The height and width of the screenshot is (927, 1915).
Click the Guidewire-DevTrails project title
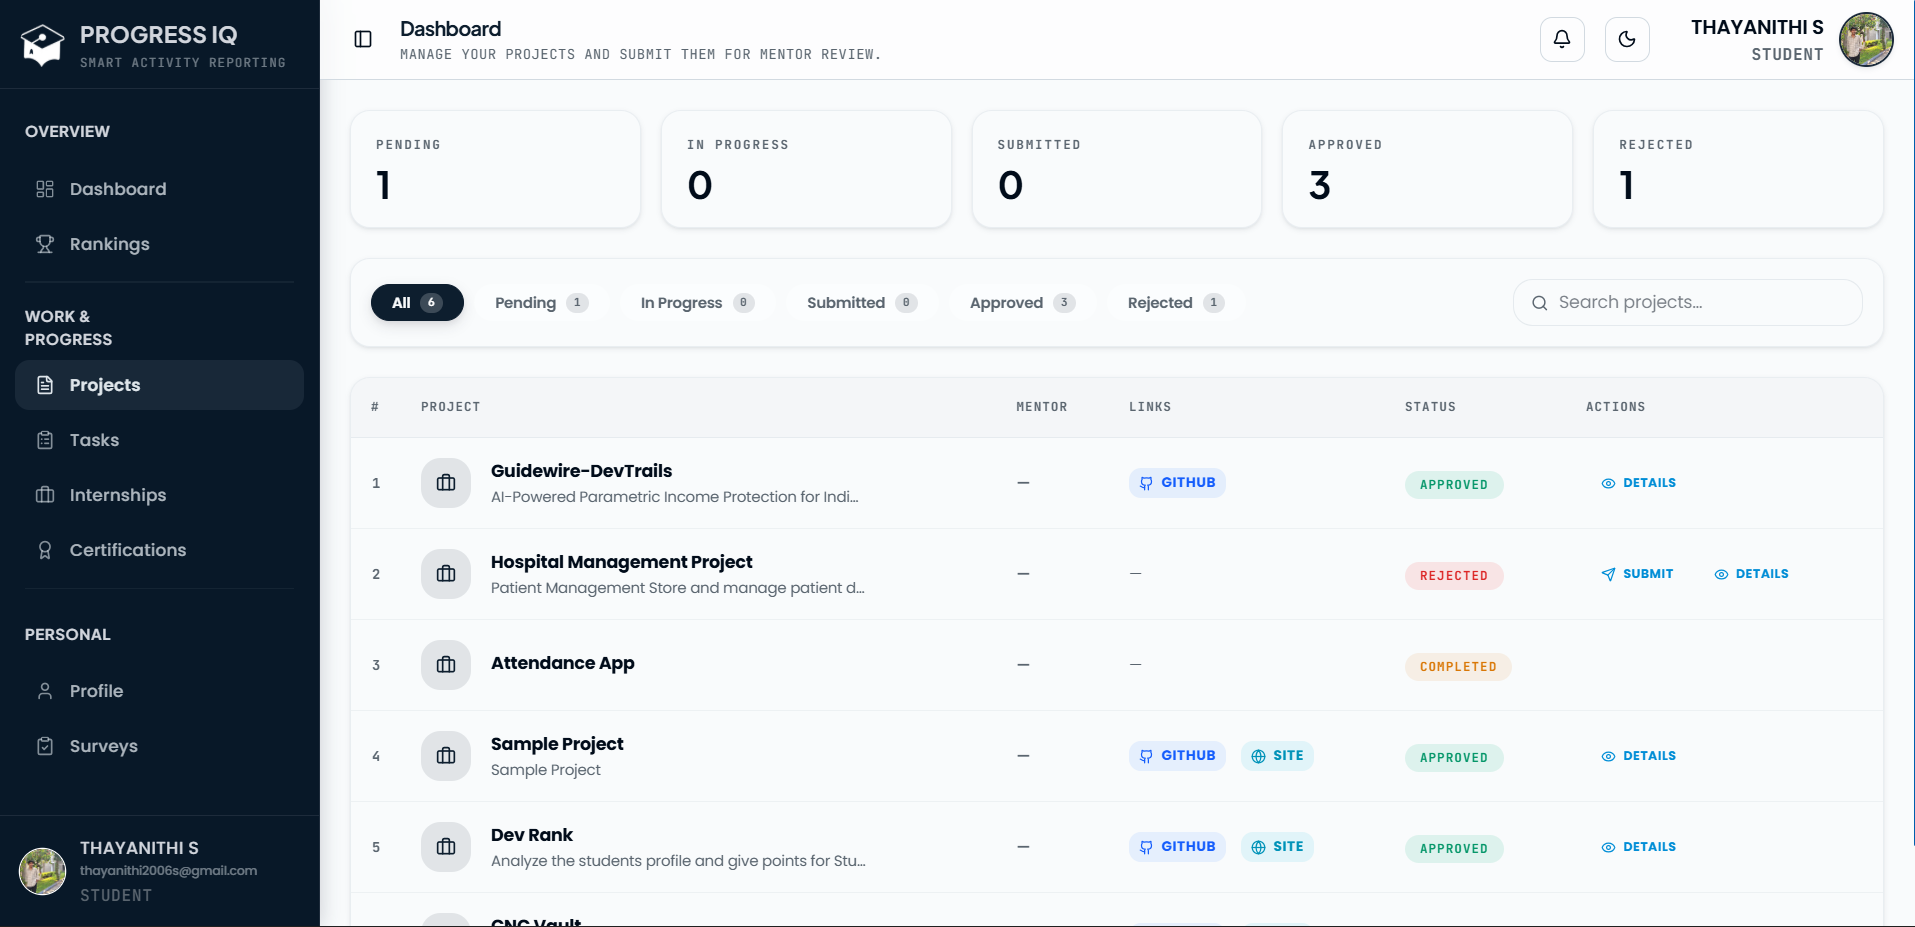(581, 471)
